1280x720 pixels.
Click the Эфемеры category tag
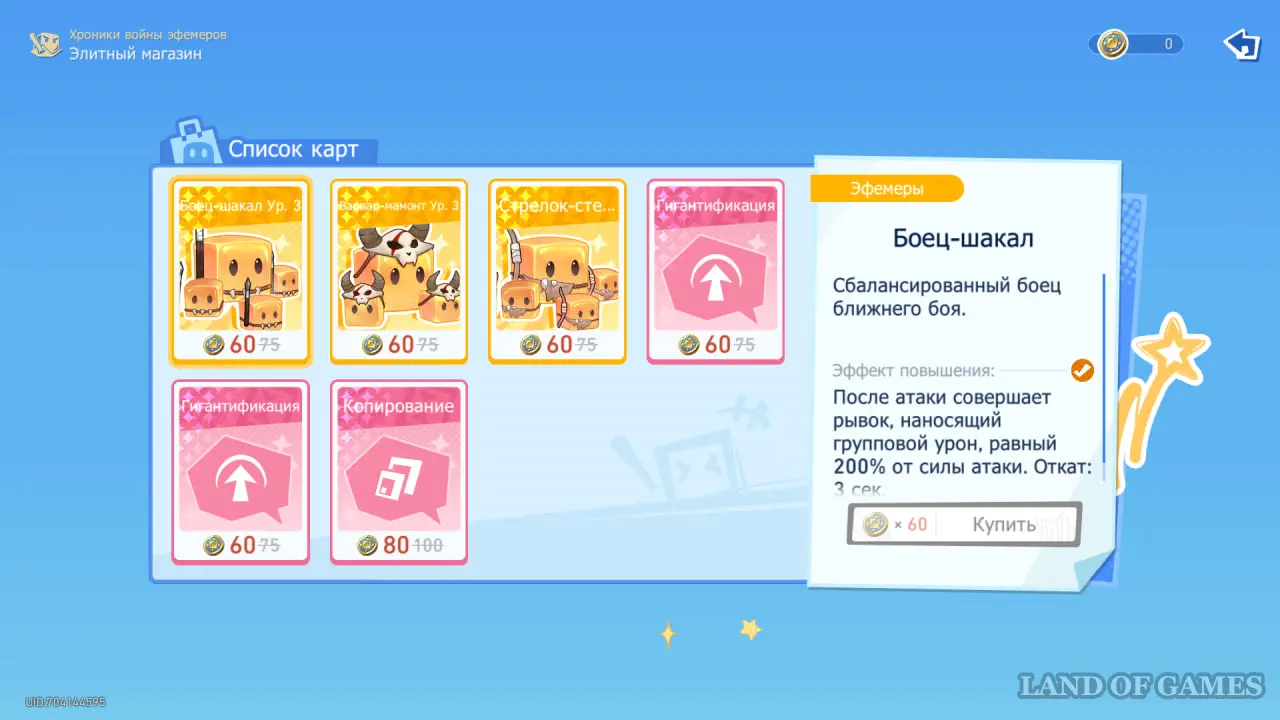click(x=887, y=188)
